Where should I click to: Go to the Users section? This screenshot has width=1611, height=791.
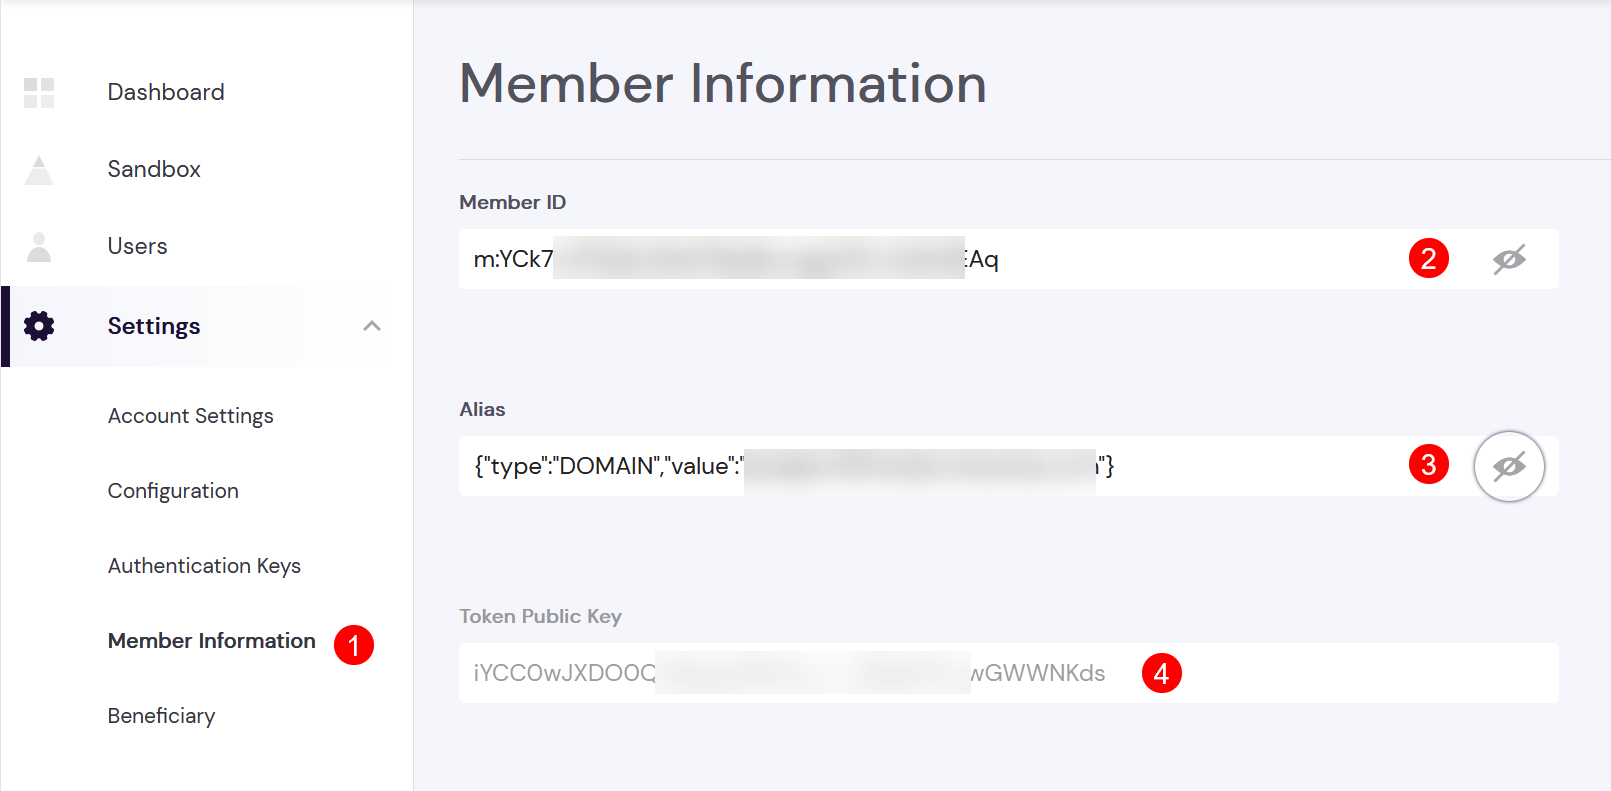(x=138, y=246)
